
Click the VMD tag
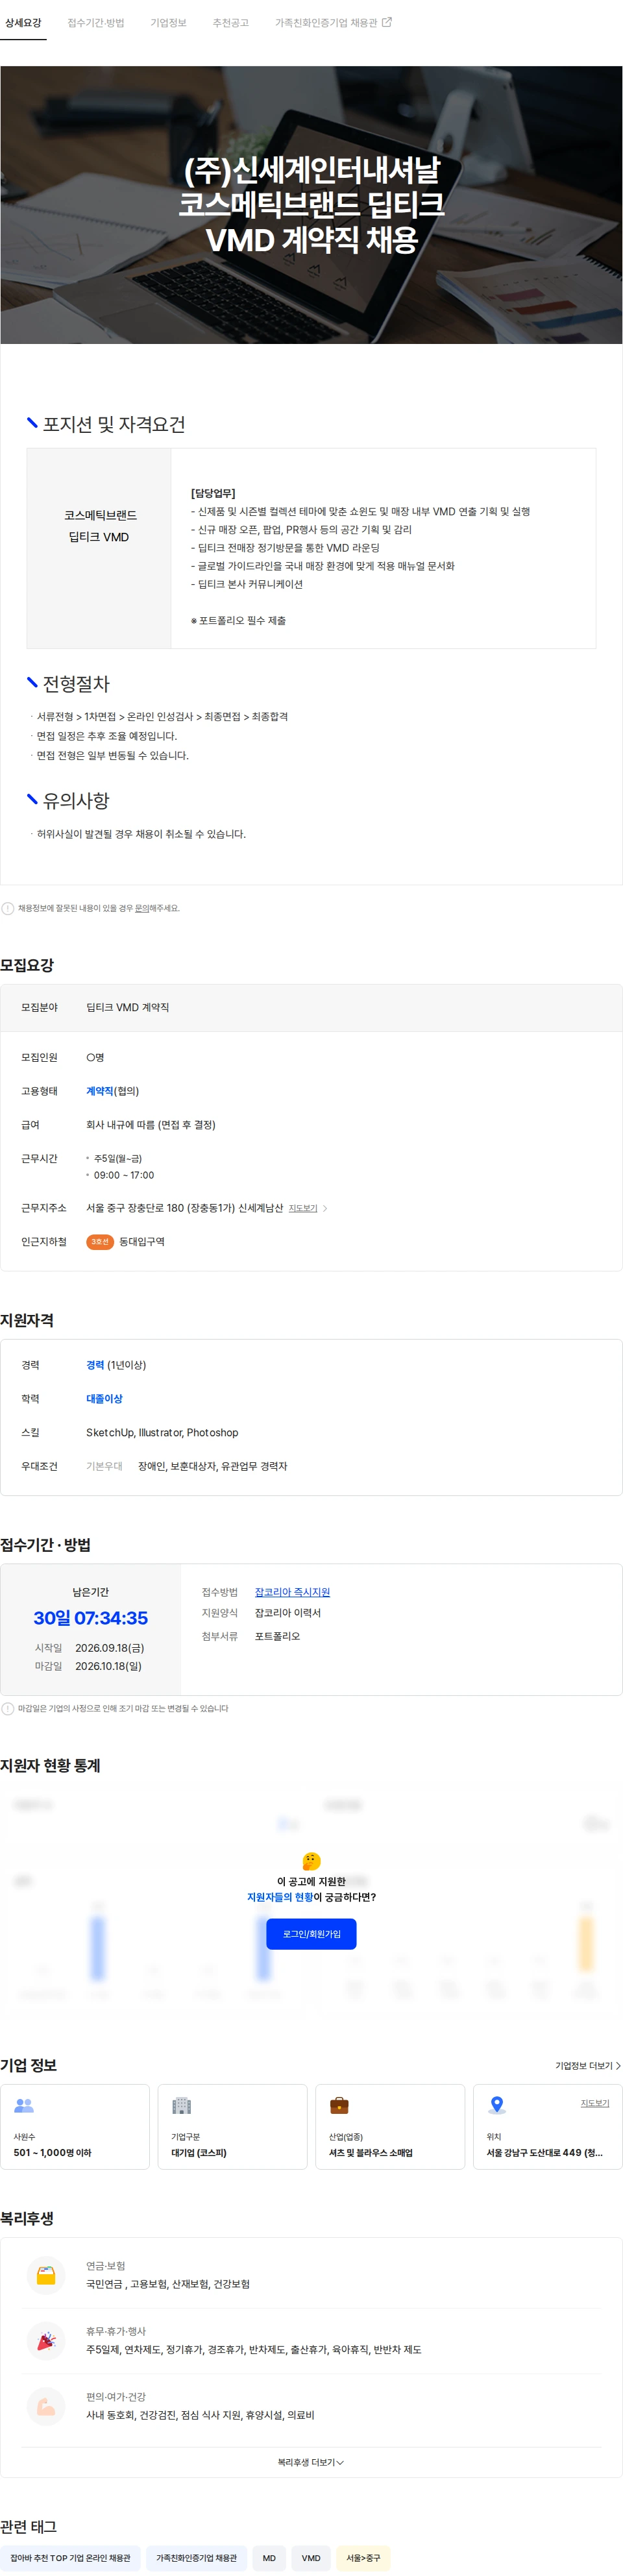click(x=311, y=2558)
